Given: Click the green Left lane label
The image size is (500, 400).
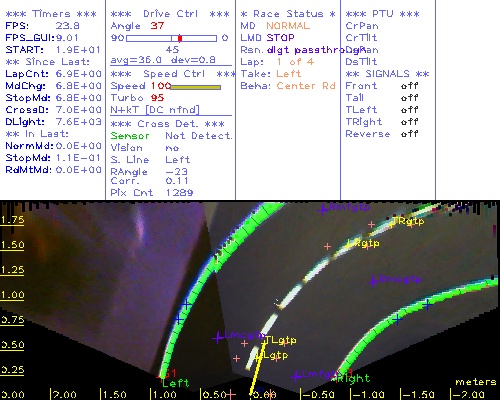Looking at the screenshot, I should [176, 383].
